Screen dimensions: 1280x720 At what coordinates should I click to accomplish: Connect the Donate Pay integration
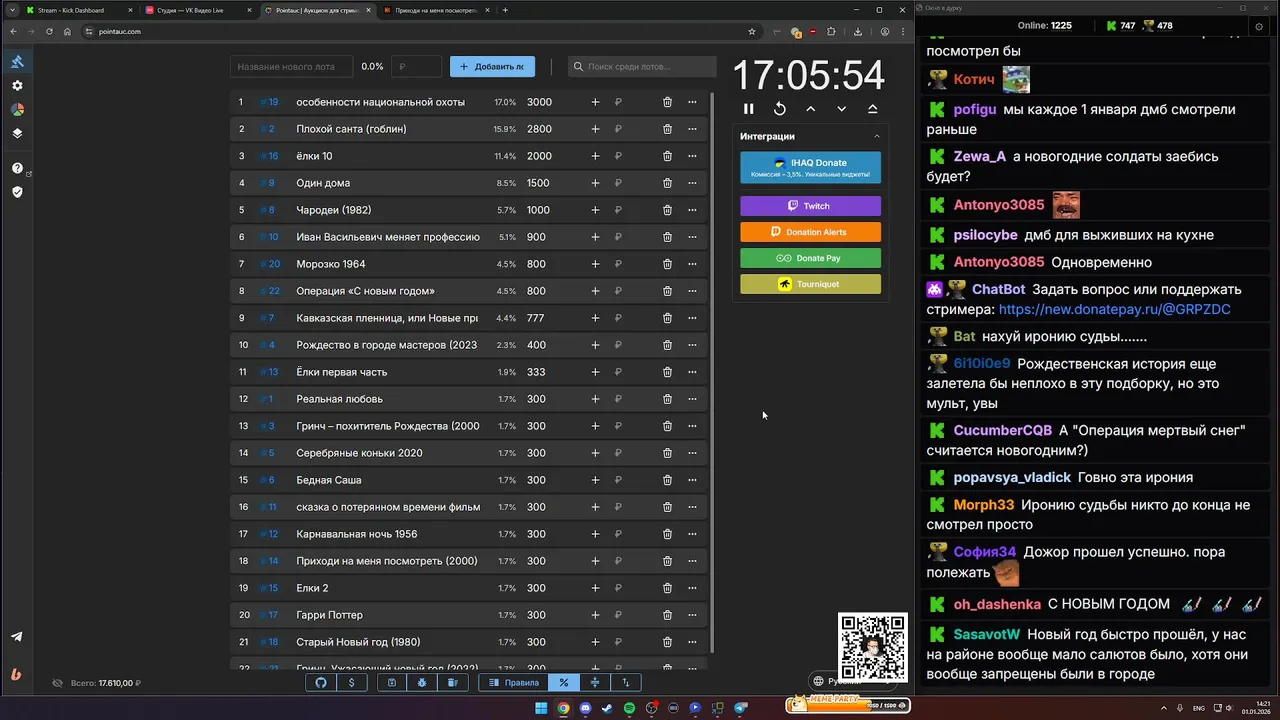810,258
